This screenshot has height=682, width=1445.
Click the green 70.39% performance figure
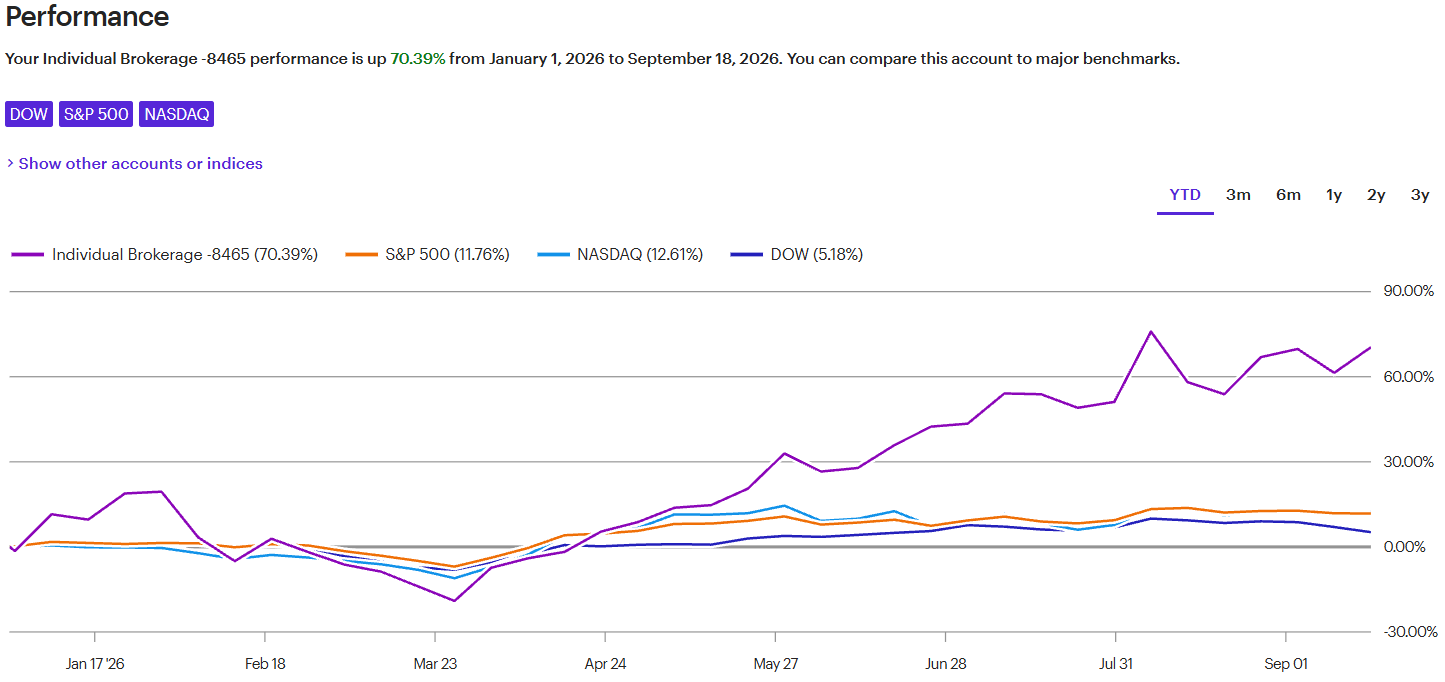click(418, 58)
